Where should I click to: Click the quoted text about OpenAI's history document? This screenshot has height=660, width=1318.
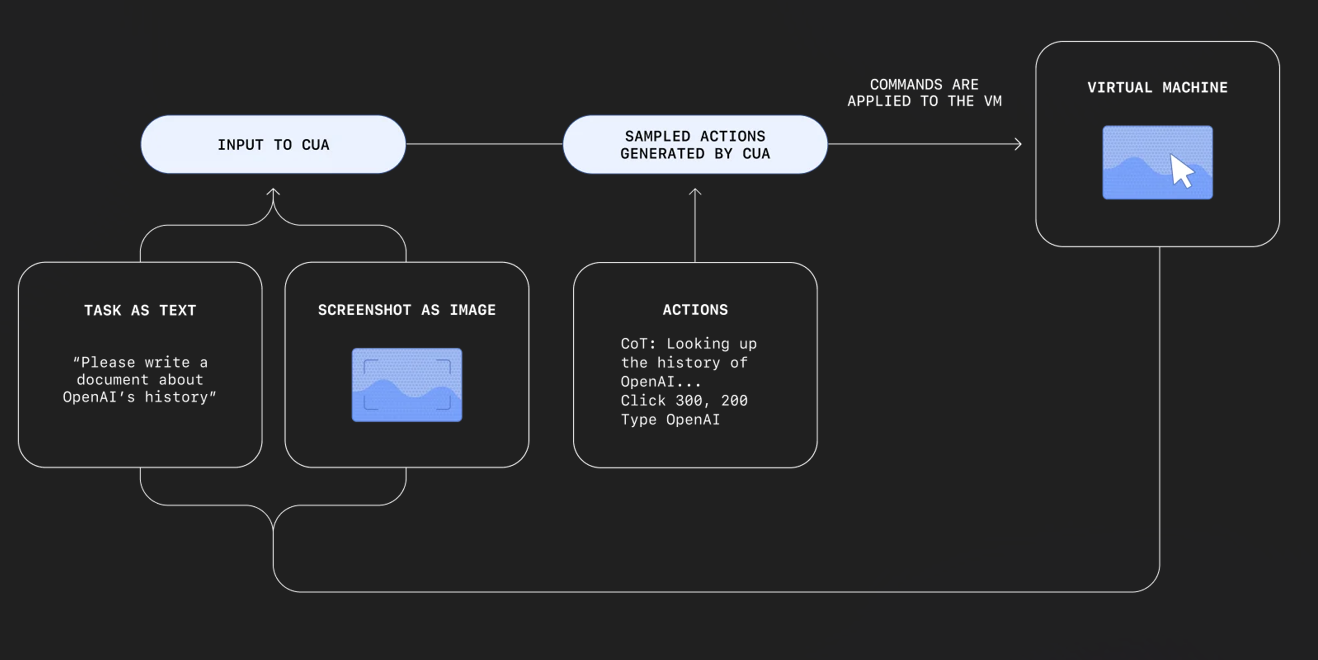[x=140, y=379]
